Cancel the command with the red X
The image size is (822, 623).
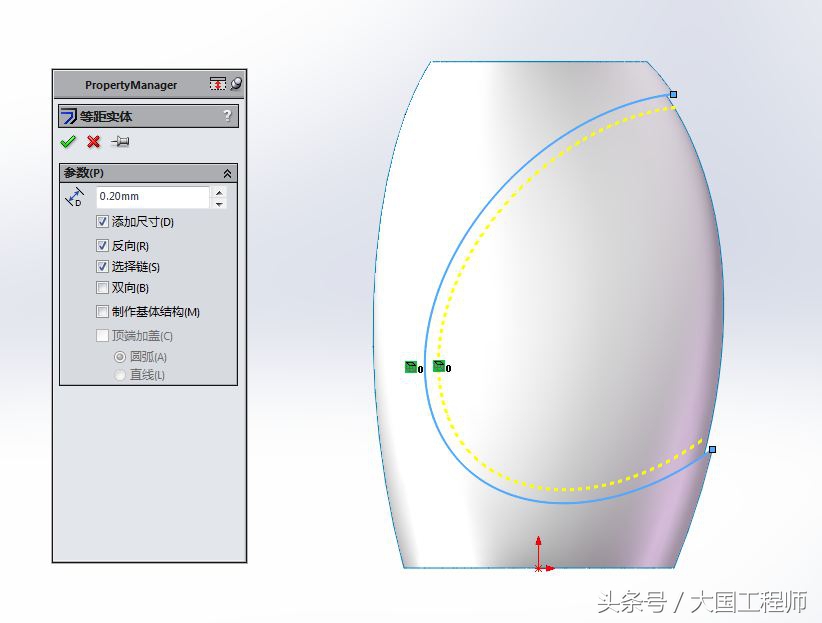click(x=93, y=141)
